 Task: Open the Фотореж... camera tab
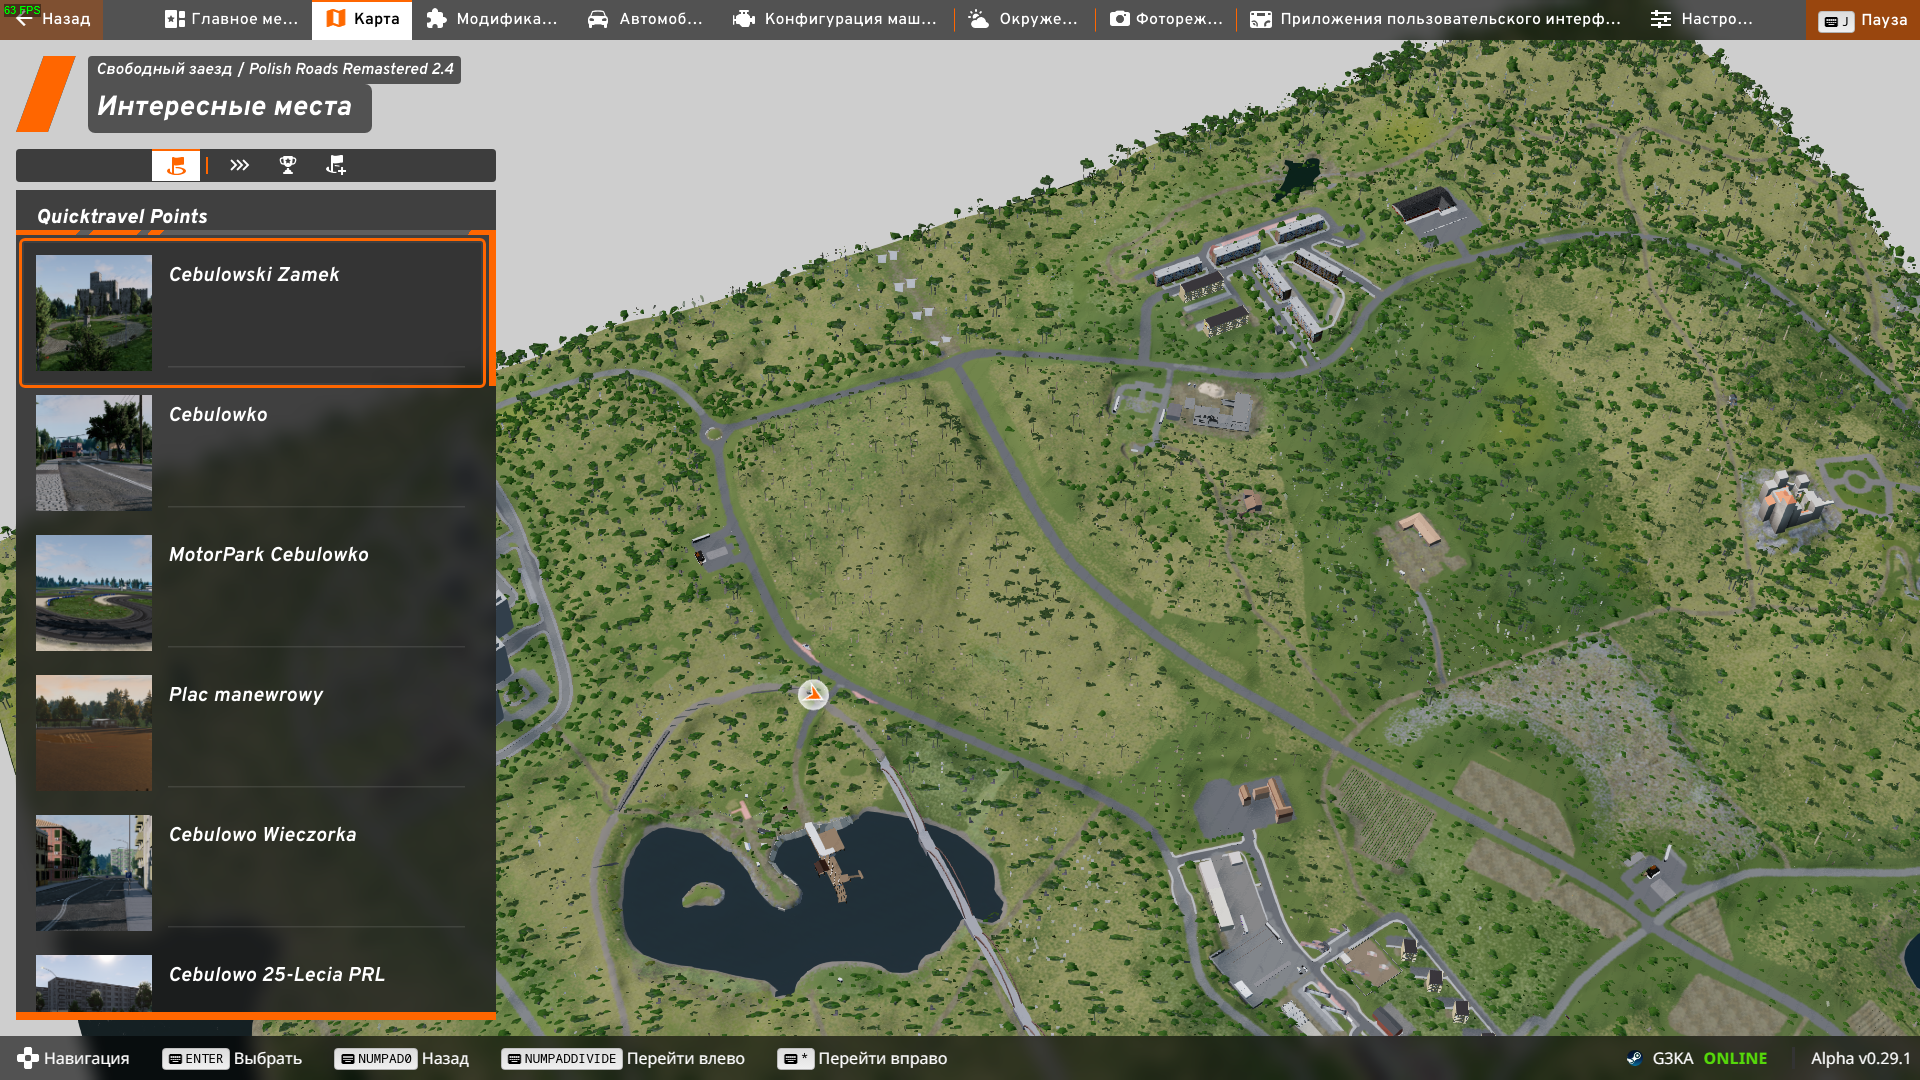click(x=1166, y=19)
